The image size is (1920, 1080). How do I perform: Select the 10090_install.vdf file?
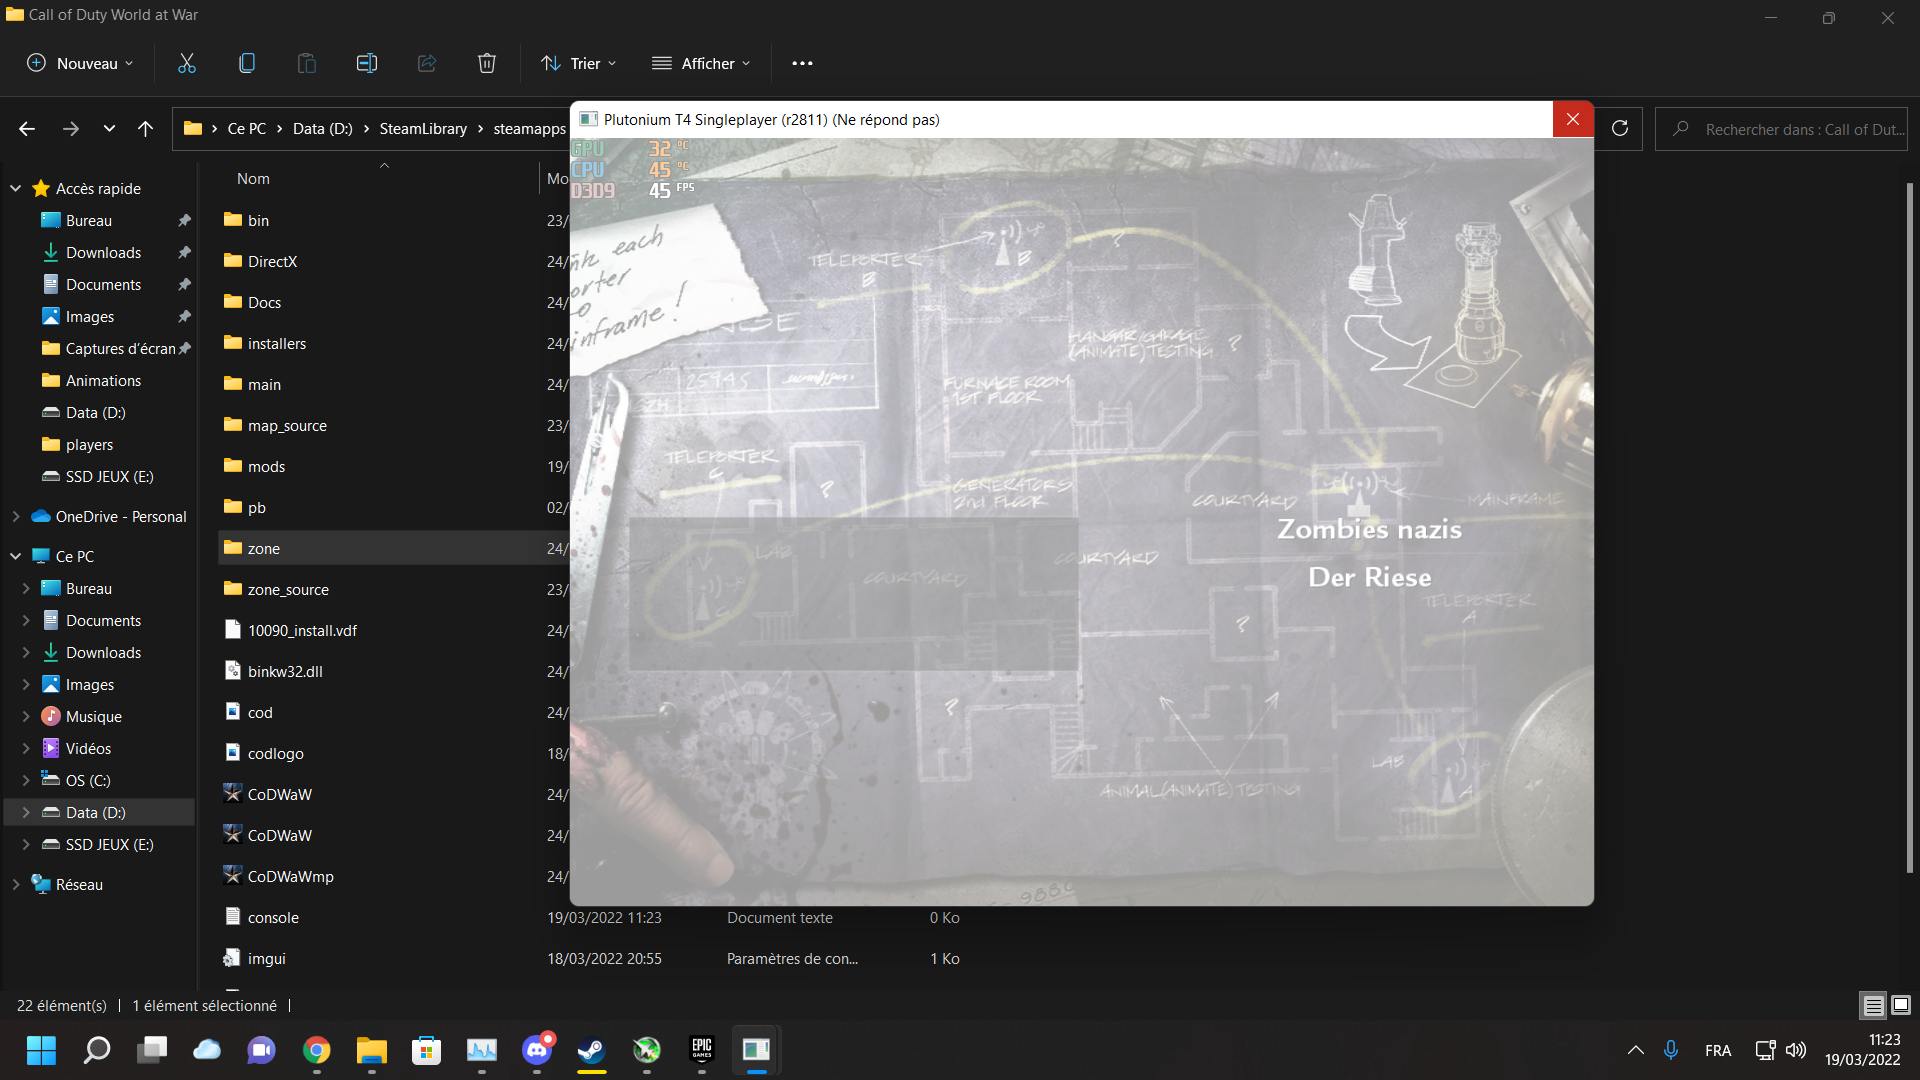click(x=302, y=630)
